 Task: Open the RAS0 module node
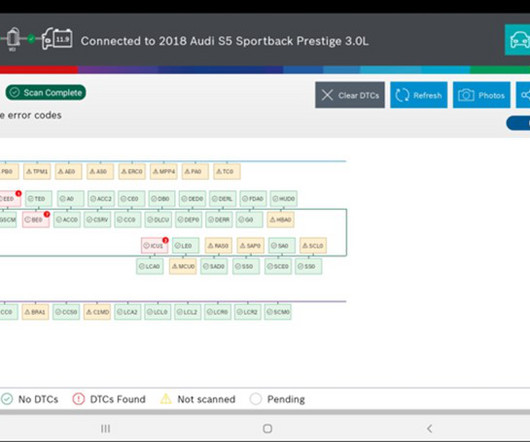point(219,246)
